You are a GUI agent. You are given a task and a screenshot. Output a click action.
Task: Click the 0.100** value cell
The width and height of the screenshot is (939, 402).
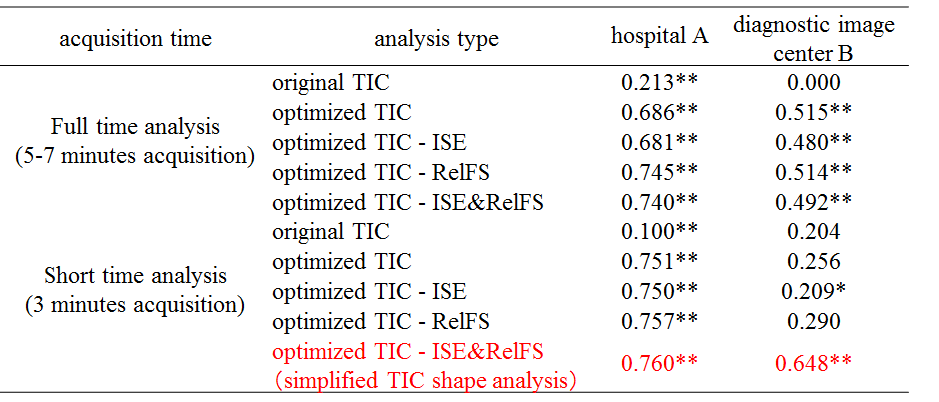[659, 232]
